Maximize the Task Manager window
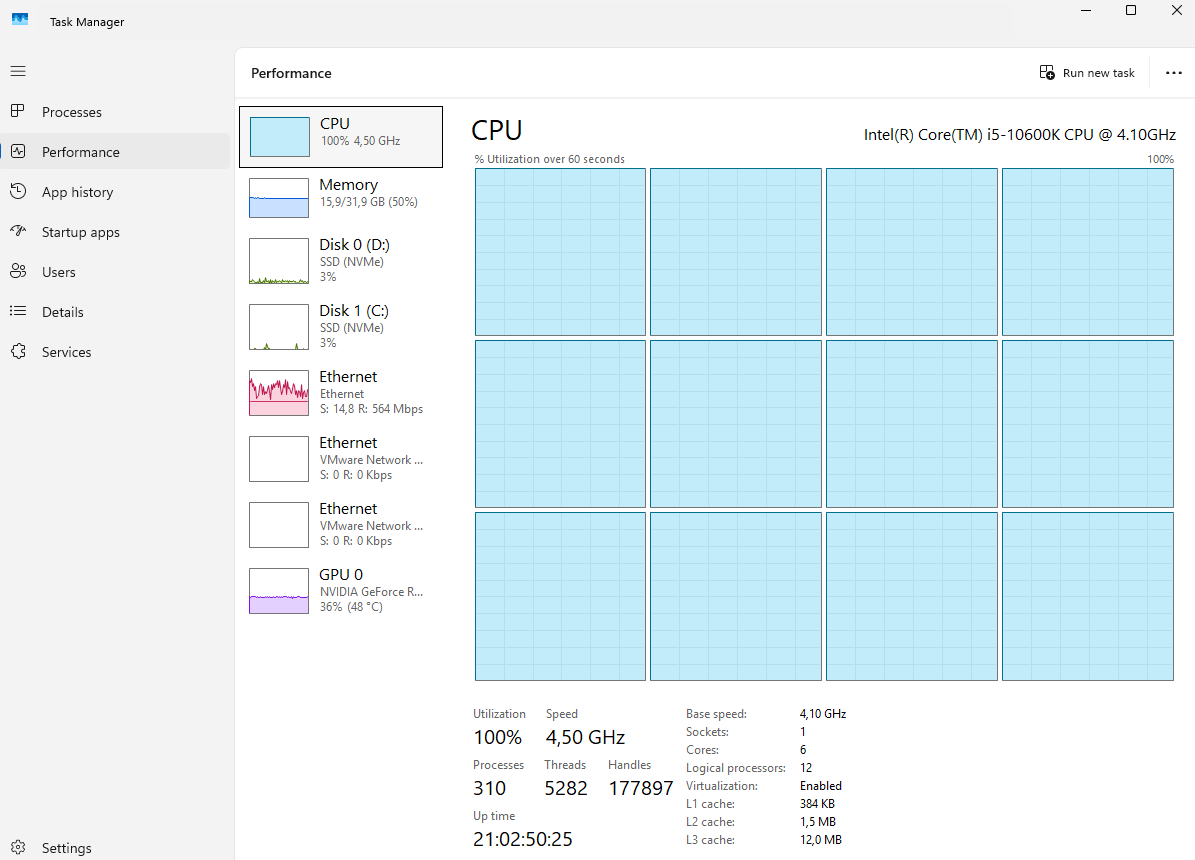This screenshot has height=860, width=1195. click(x=1131, y=10)
